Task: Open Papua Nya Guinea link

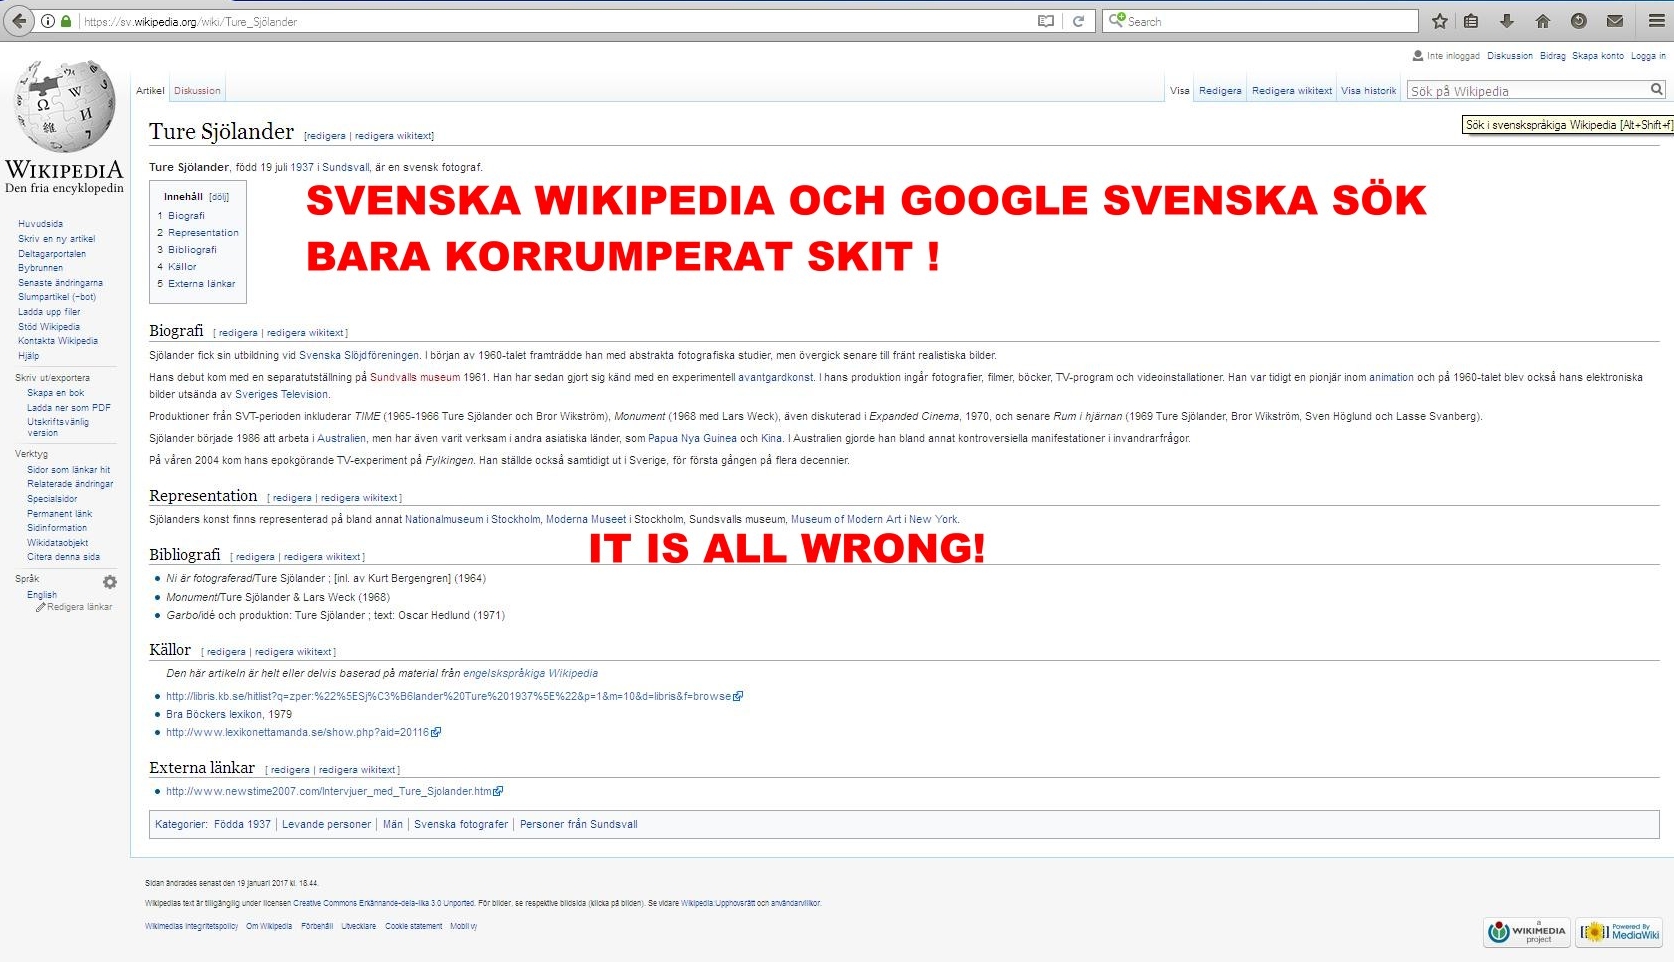Action: [693, 439]
